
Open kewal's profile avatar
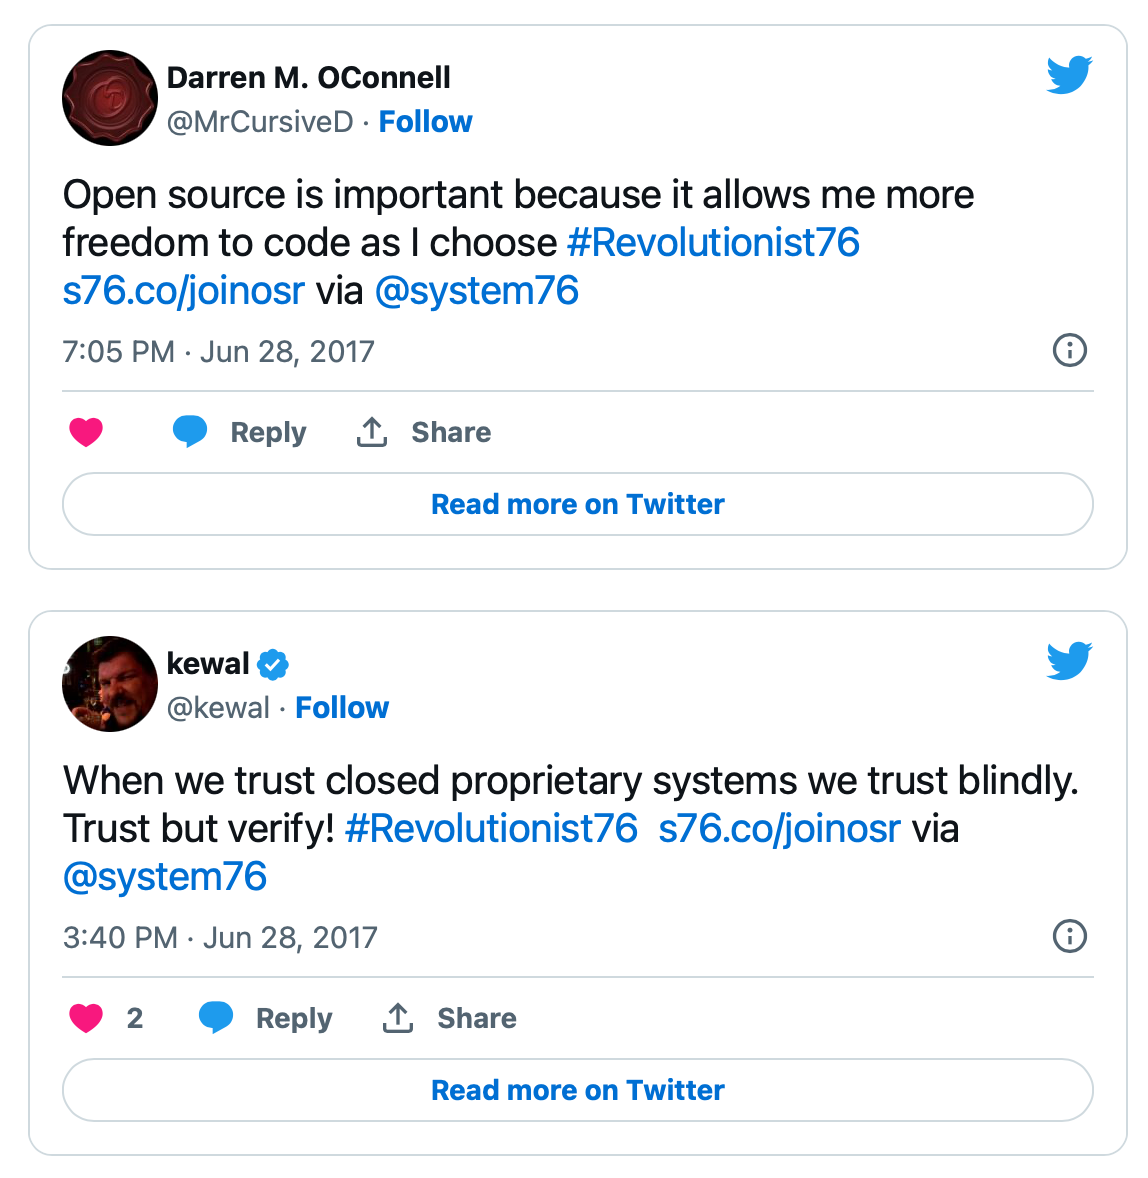(110, 684)
